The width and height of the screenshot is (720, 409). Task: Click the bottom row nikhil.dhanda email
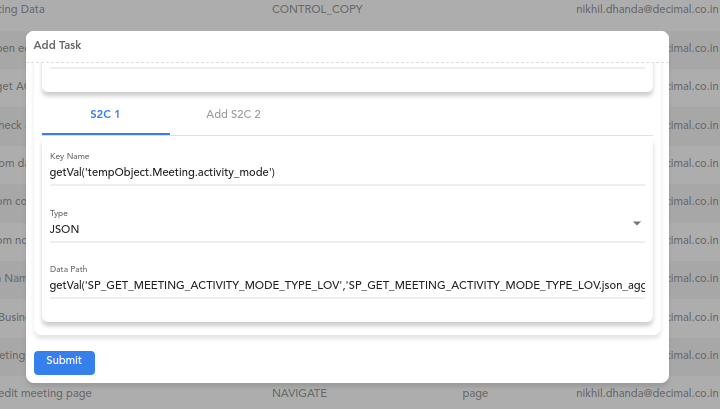[x=647, y=393]
